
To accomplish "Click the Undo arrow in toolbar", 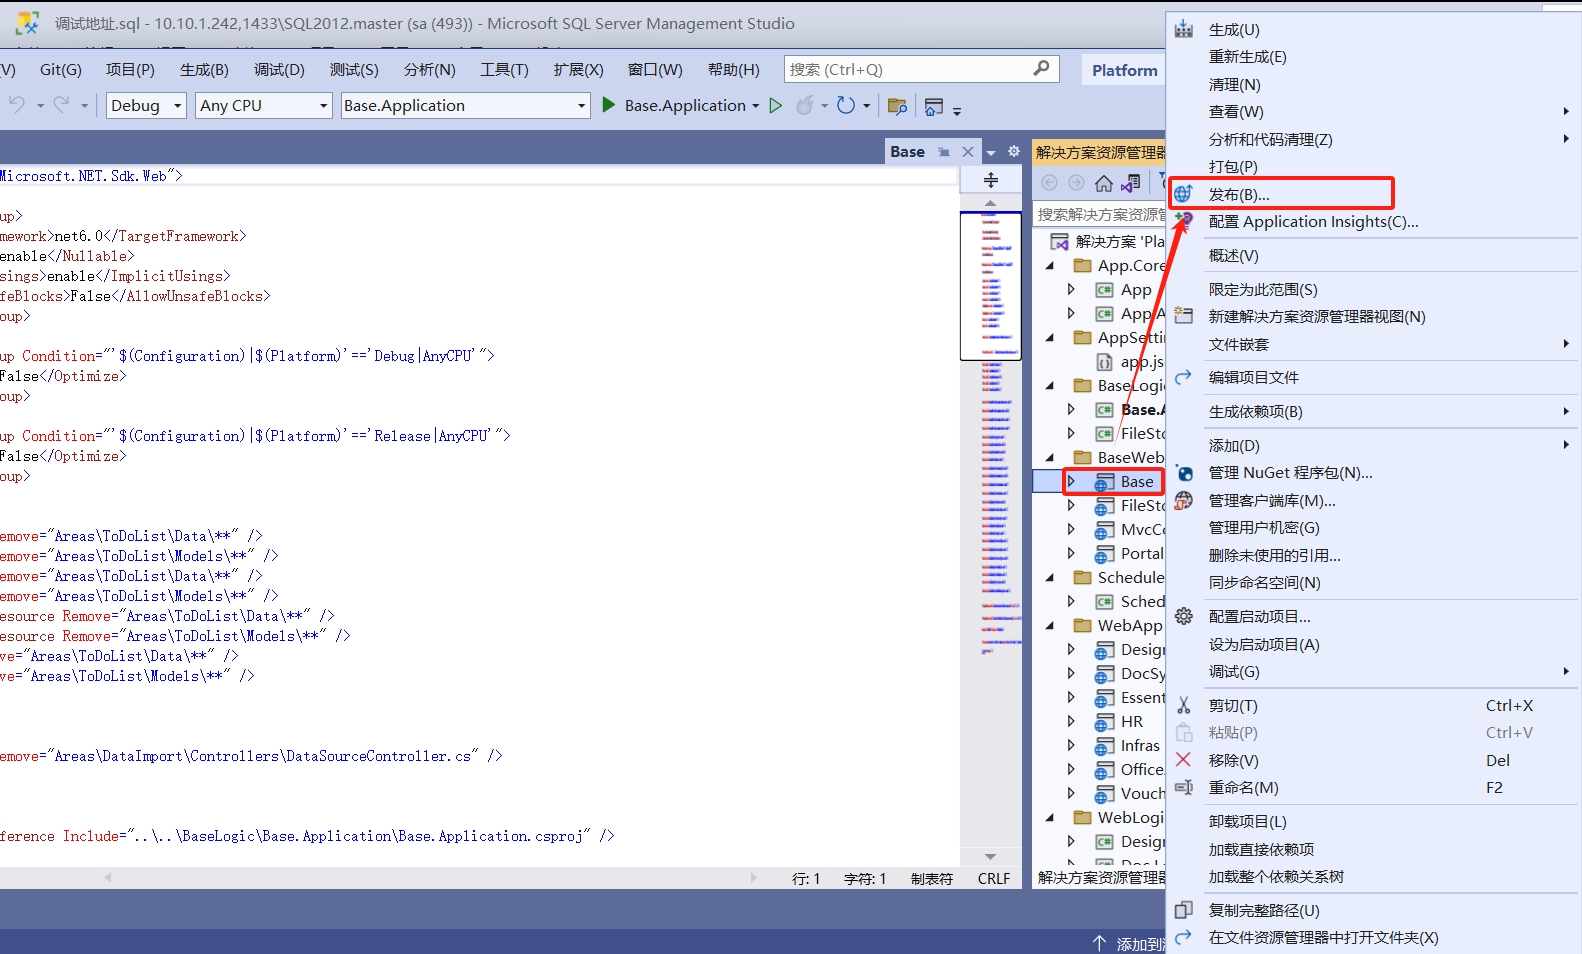I will (17, 105).
